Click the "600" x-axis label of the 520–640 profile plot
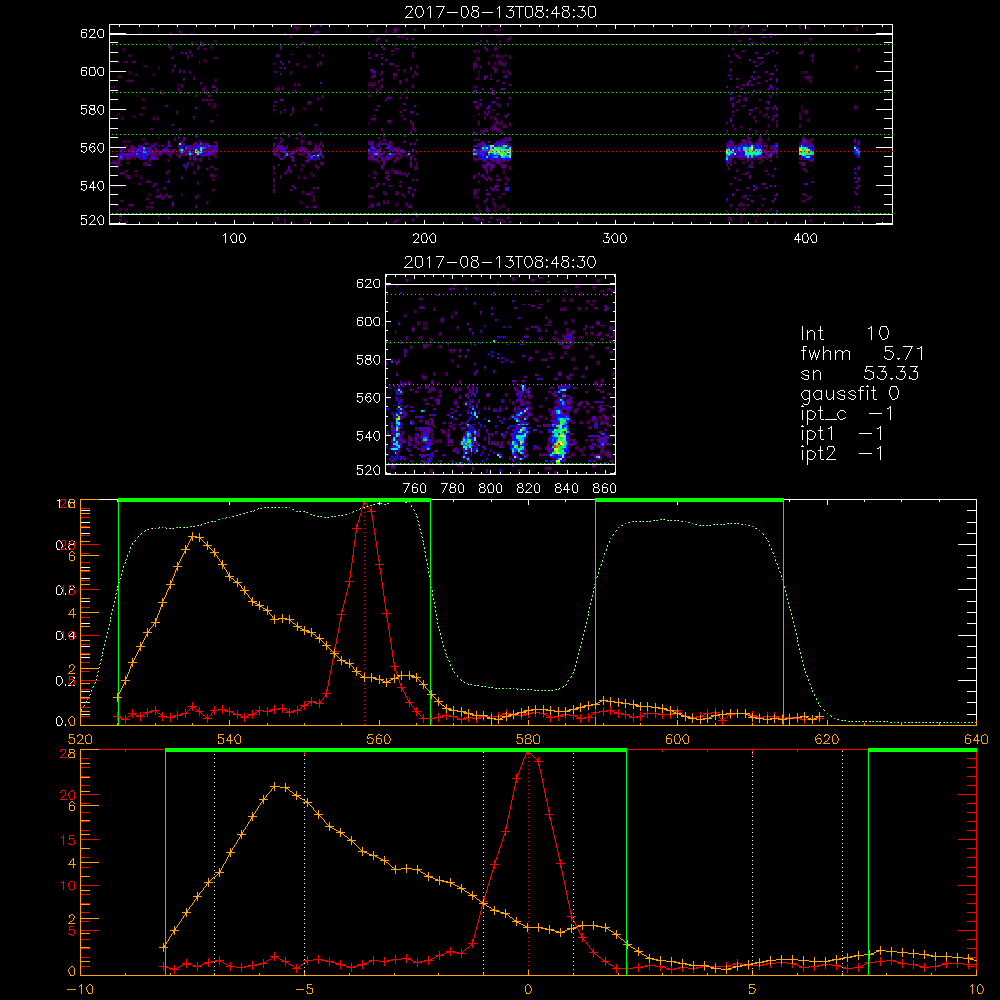 pos(677,739)
